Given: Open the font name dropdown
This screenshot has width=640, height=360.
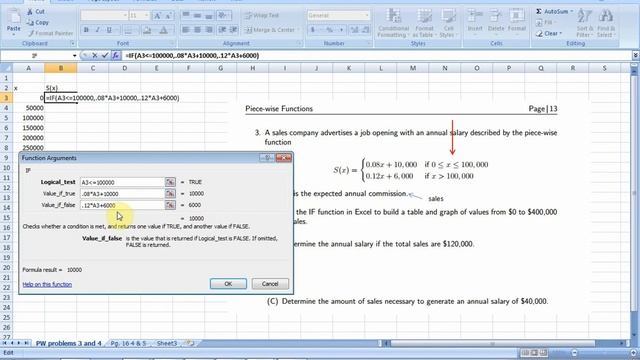Looking at the screenshot, I should point(125,16).
